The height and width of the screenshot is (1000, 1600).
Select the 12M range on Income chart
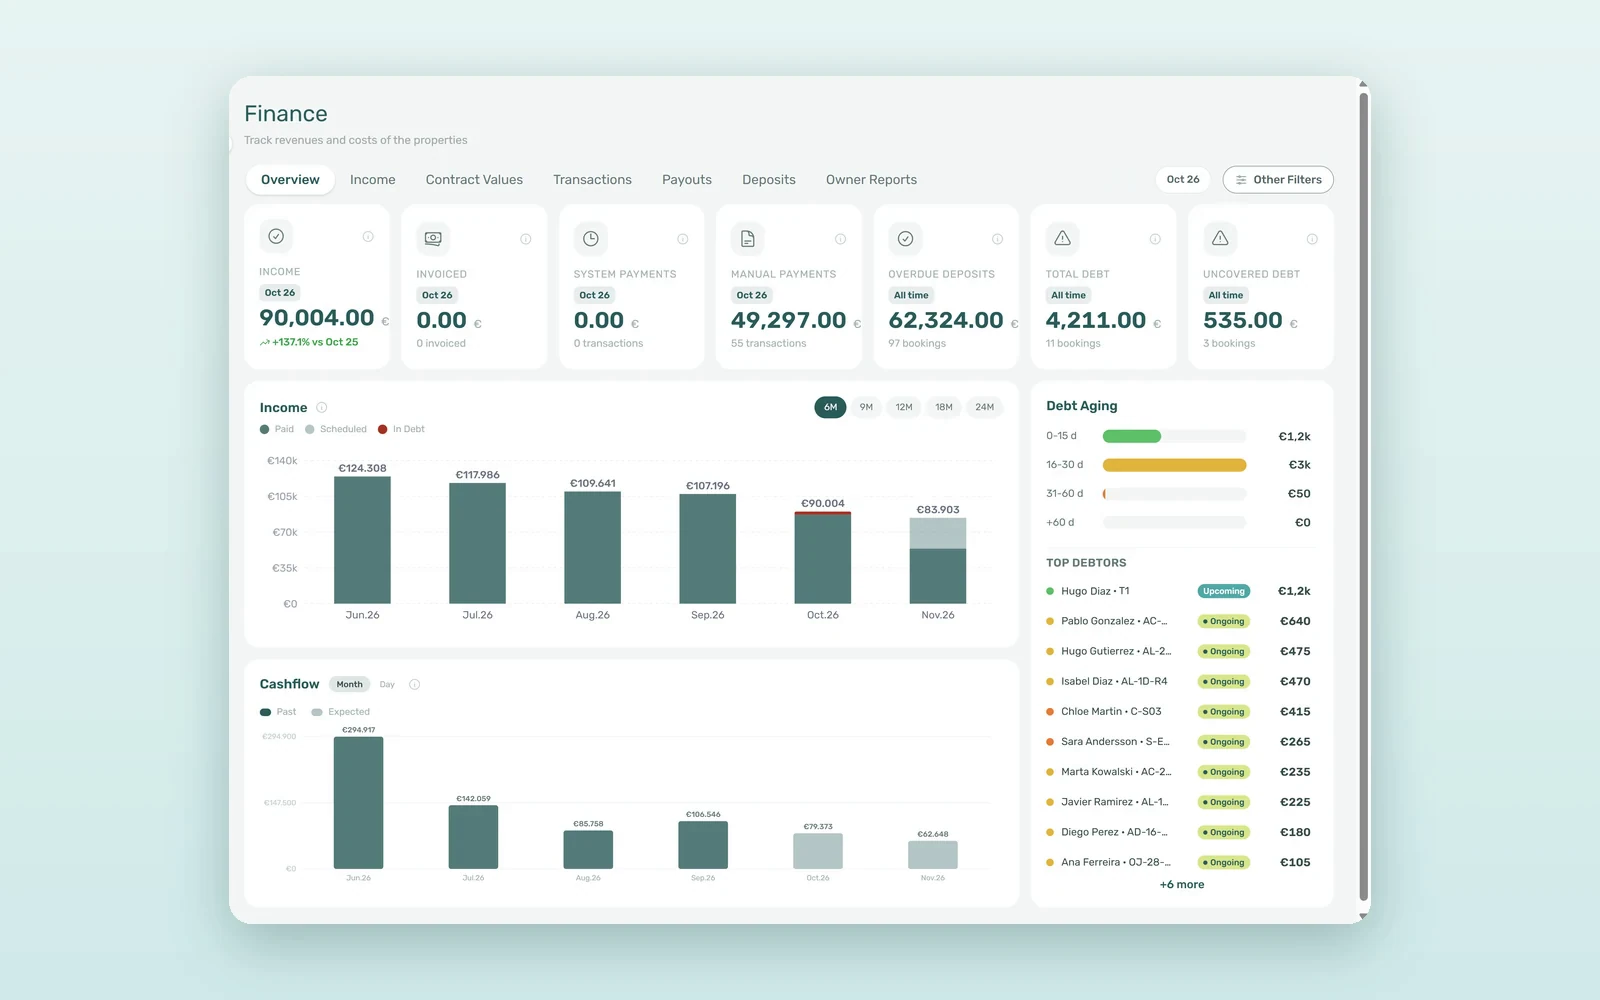(904, 407)
